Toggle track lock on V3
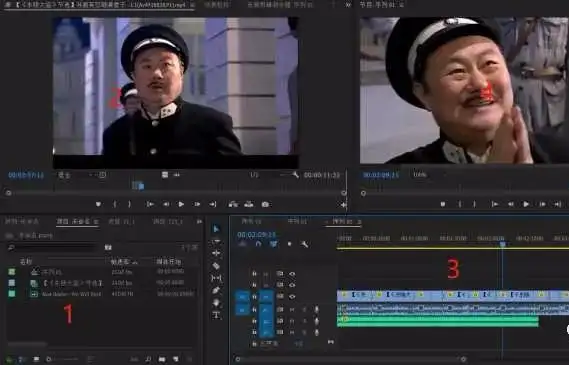 tap(254, 274)
